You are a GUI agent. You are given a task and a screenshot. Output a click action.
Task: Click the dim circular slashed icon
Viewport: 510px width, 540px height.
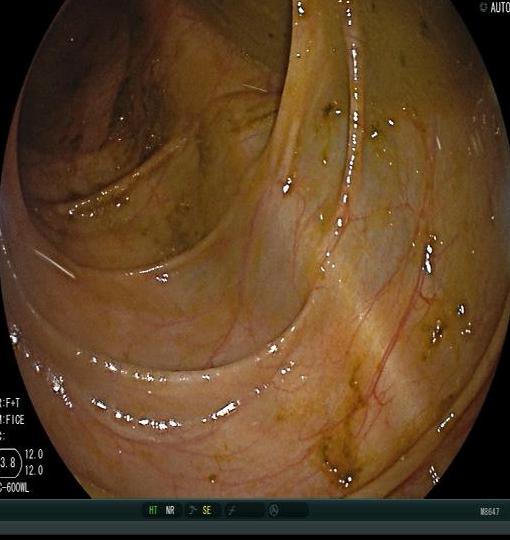(273, 510)
